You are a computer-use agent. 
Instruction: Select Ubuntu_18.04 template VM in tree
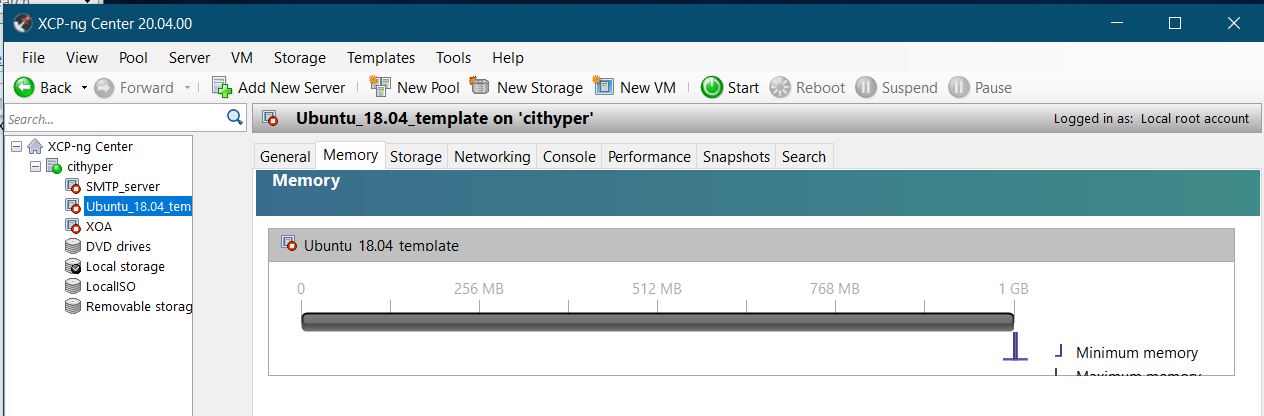138,207
